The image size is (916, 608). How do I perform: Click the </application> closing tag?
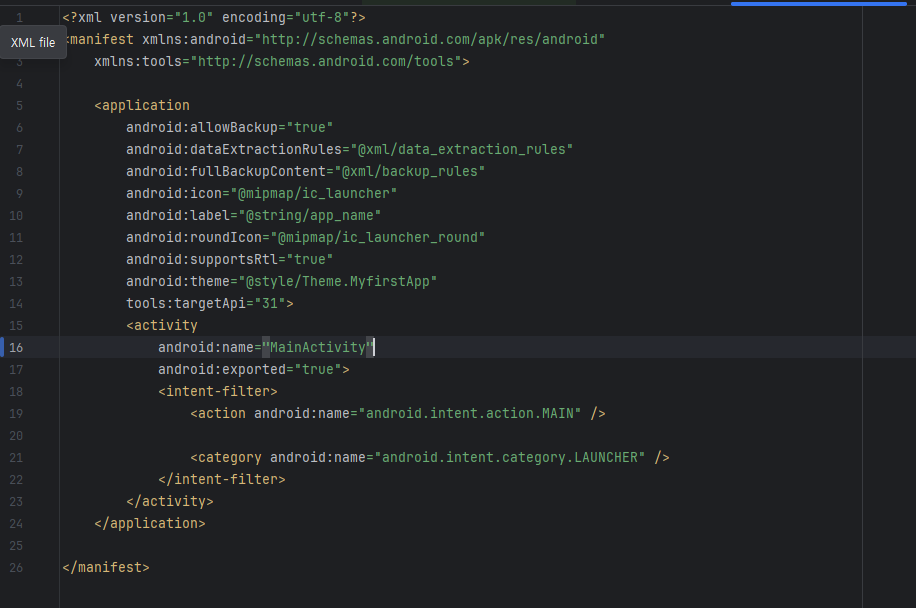(150, 523)
